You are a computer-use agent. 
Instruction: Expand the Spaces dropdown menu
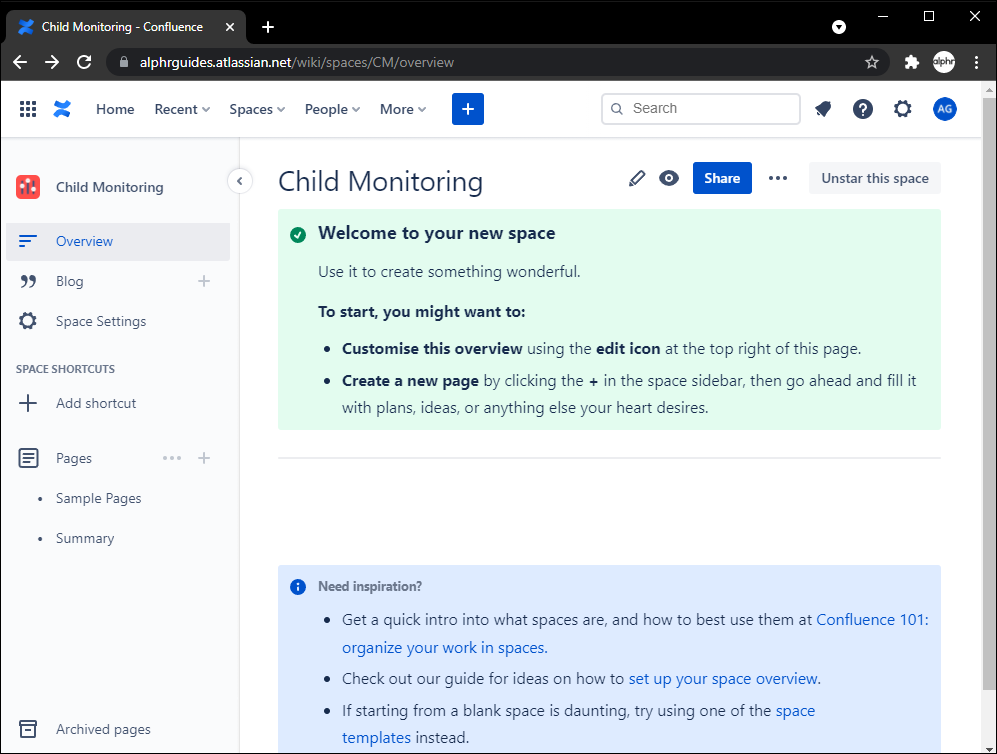(x=257, y=109)
